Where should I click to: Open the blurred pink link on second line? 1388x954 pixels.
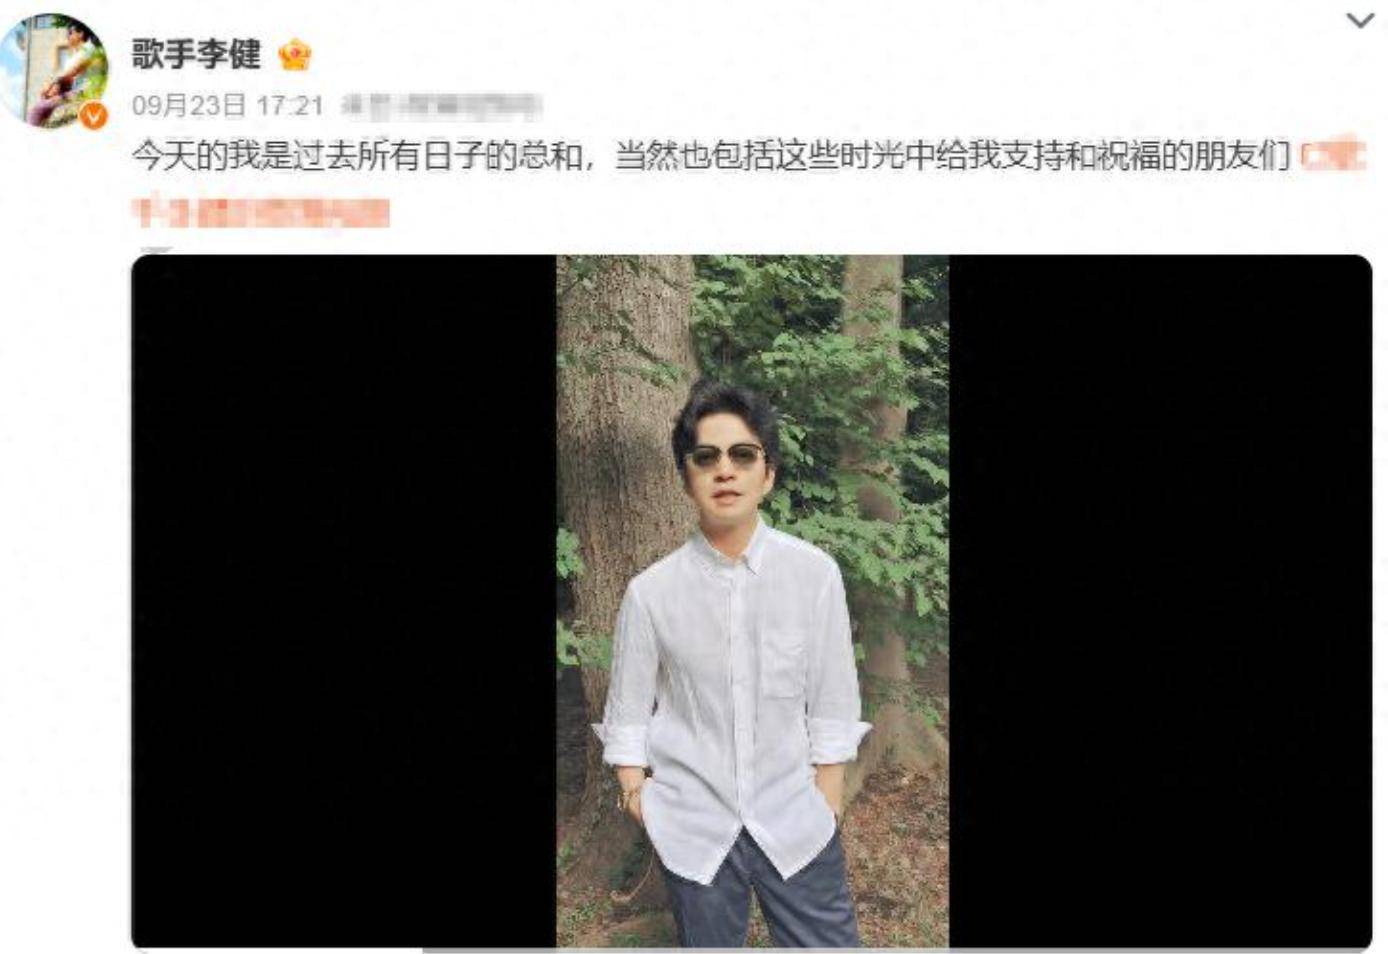261,212
